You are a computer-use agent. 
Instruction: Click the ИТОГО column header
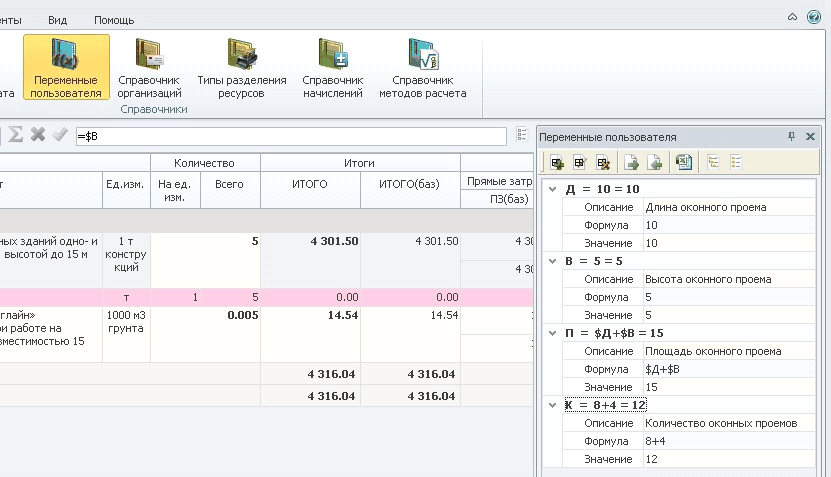[x=310, y=184]
